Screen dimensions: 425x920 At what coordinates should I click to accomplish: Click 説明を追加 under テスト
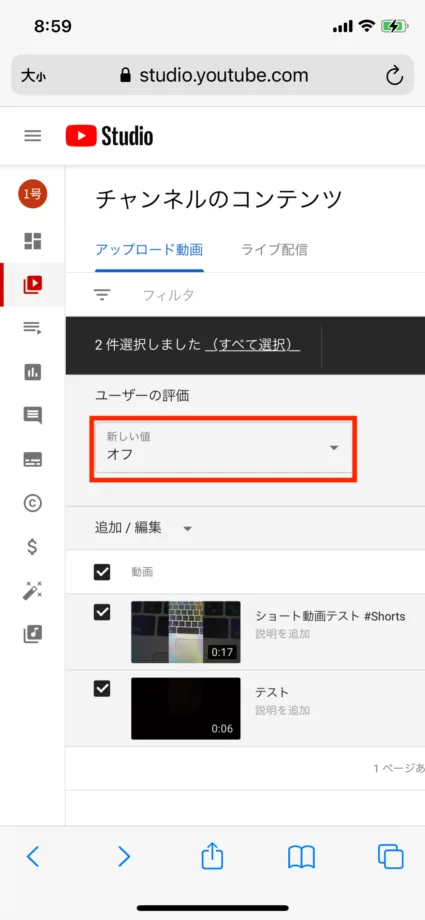click(x=282, y=710)
